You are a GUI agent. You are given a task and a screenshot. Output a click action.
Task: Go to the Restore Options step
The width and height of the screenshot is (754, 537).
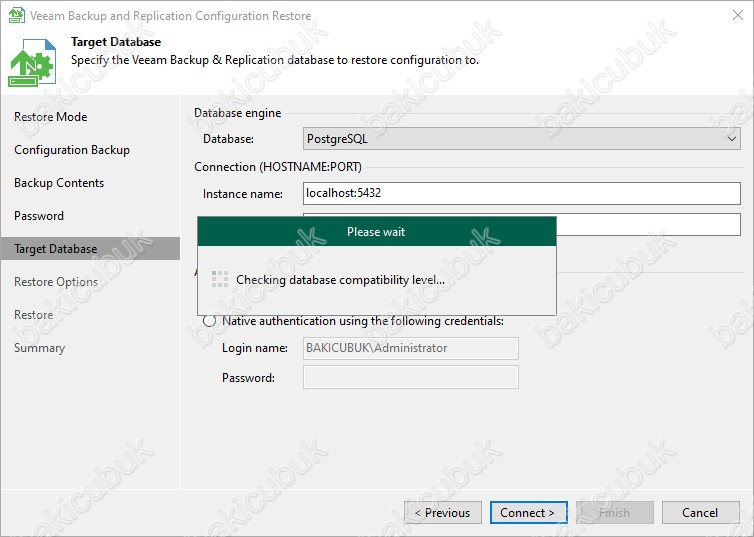pyautogui.click(x=56, y=282)
